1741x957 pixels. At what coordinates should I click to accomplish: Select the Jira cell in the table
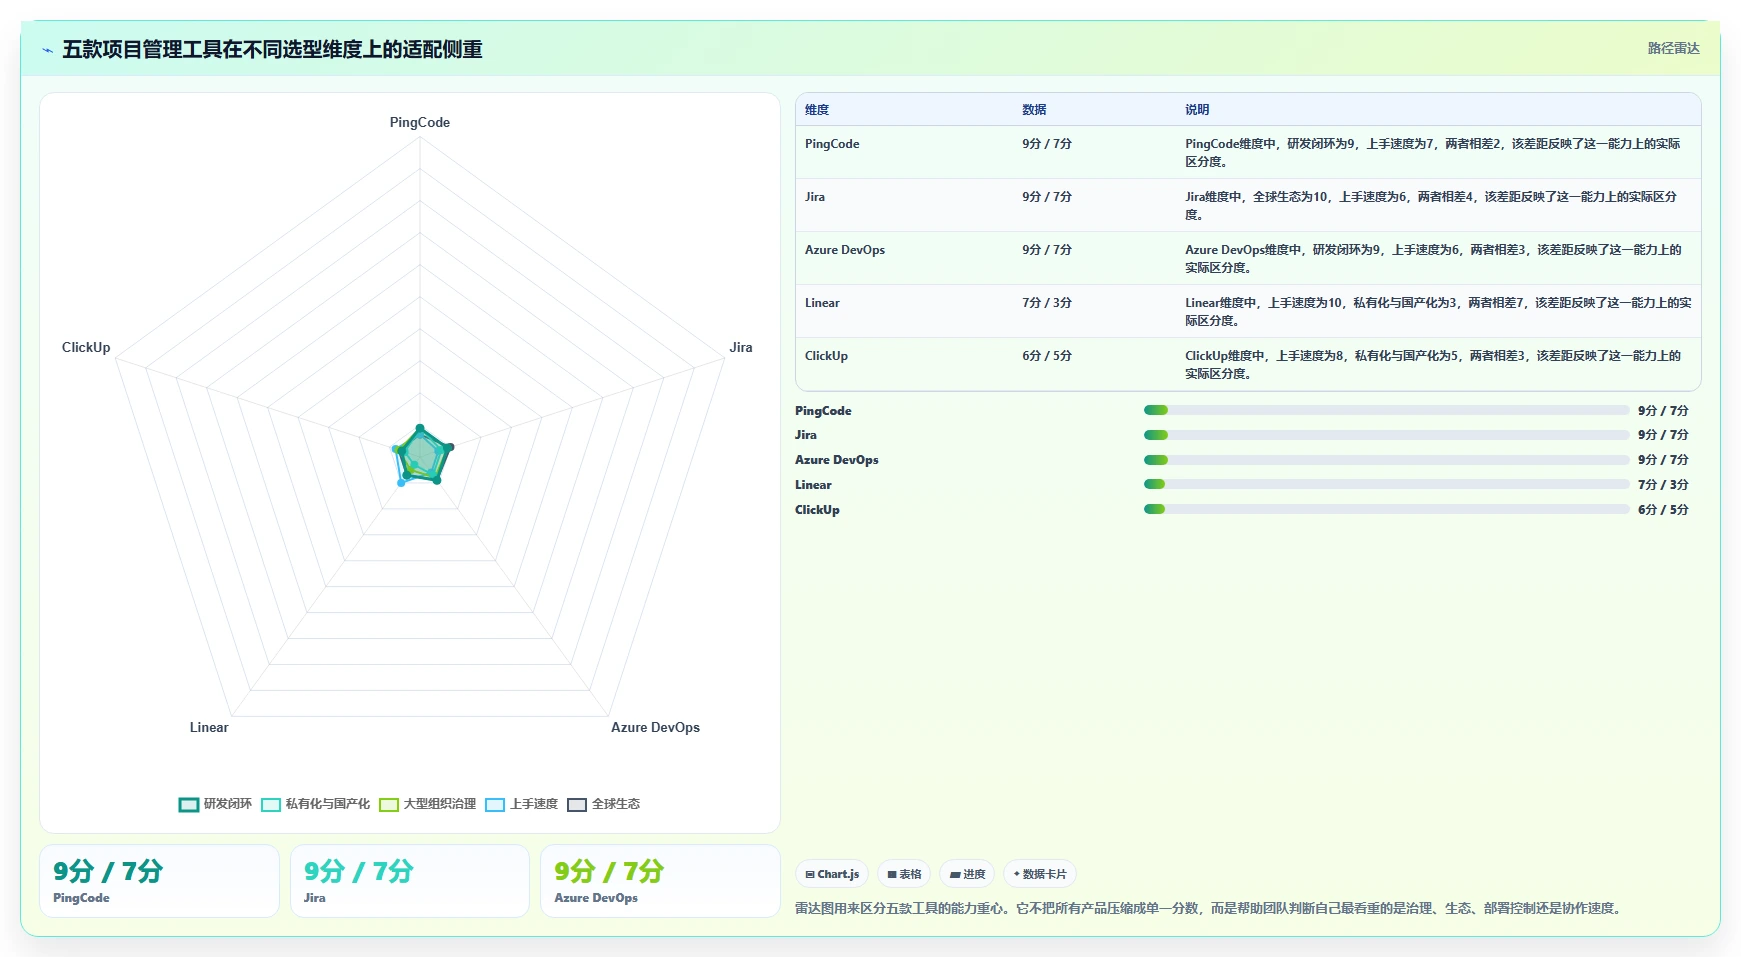pos(815,197)
